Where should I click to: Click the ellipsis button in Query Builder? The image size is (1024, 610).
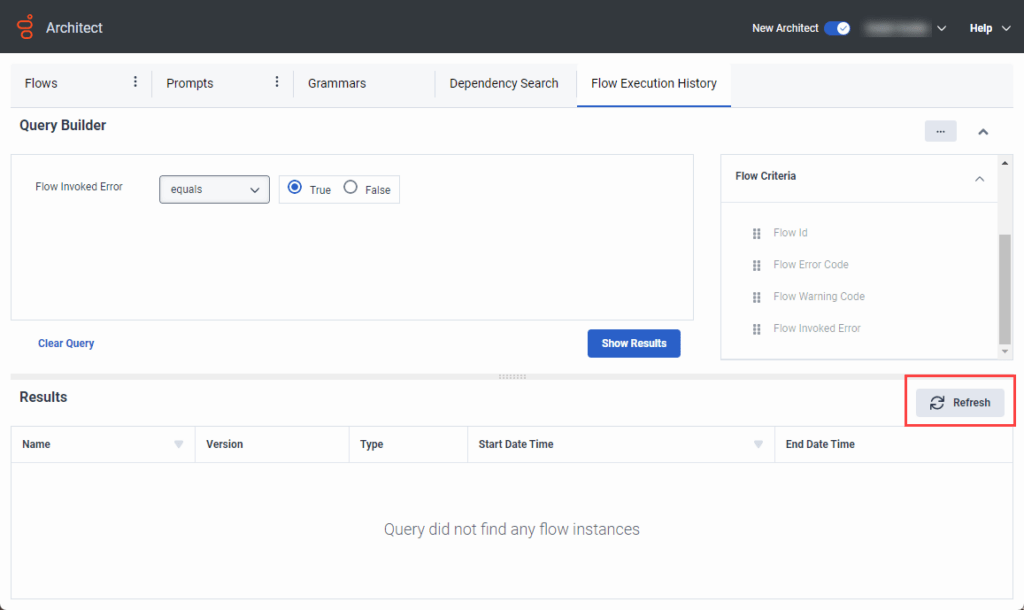[x=939, y=131]
